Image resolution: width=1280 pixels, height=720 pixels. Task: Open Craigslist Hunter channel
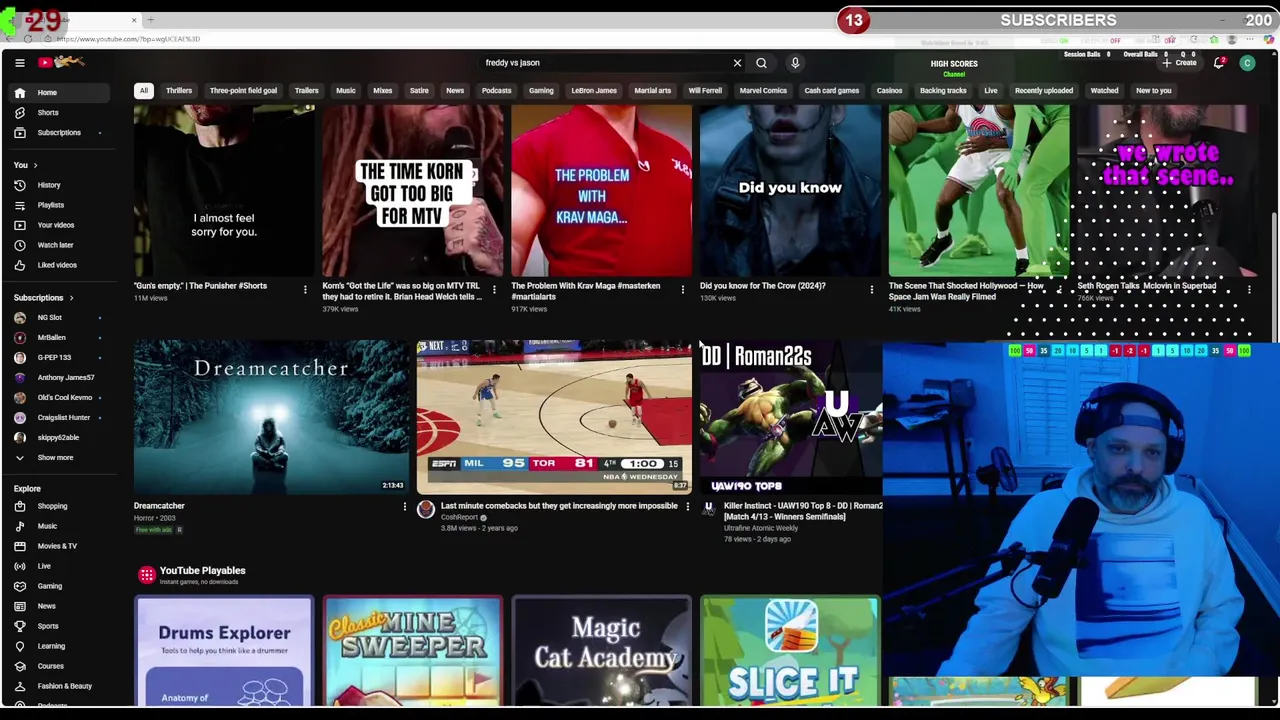coord(60,417)
